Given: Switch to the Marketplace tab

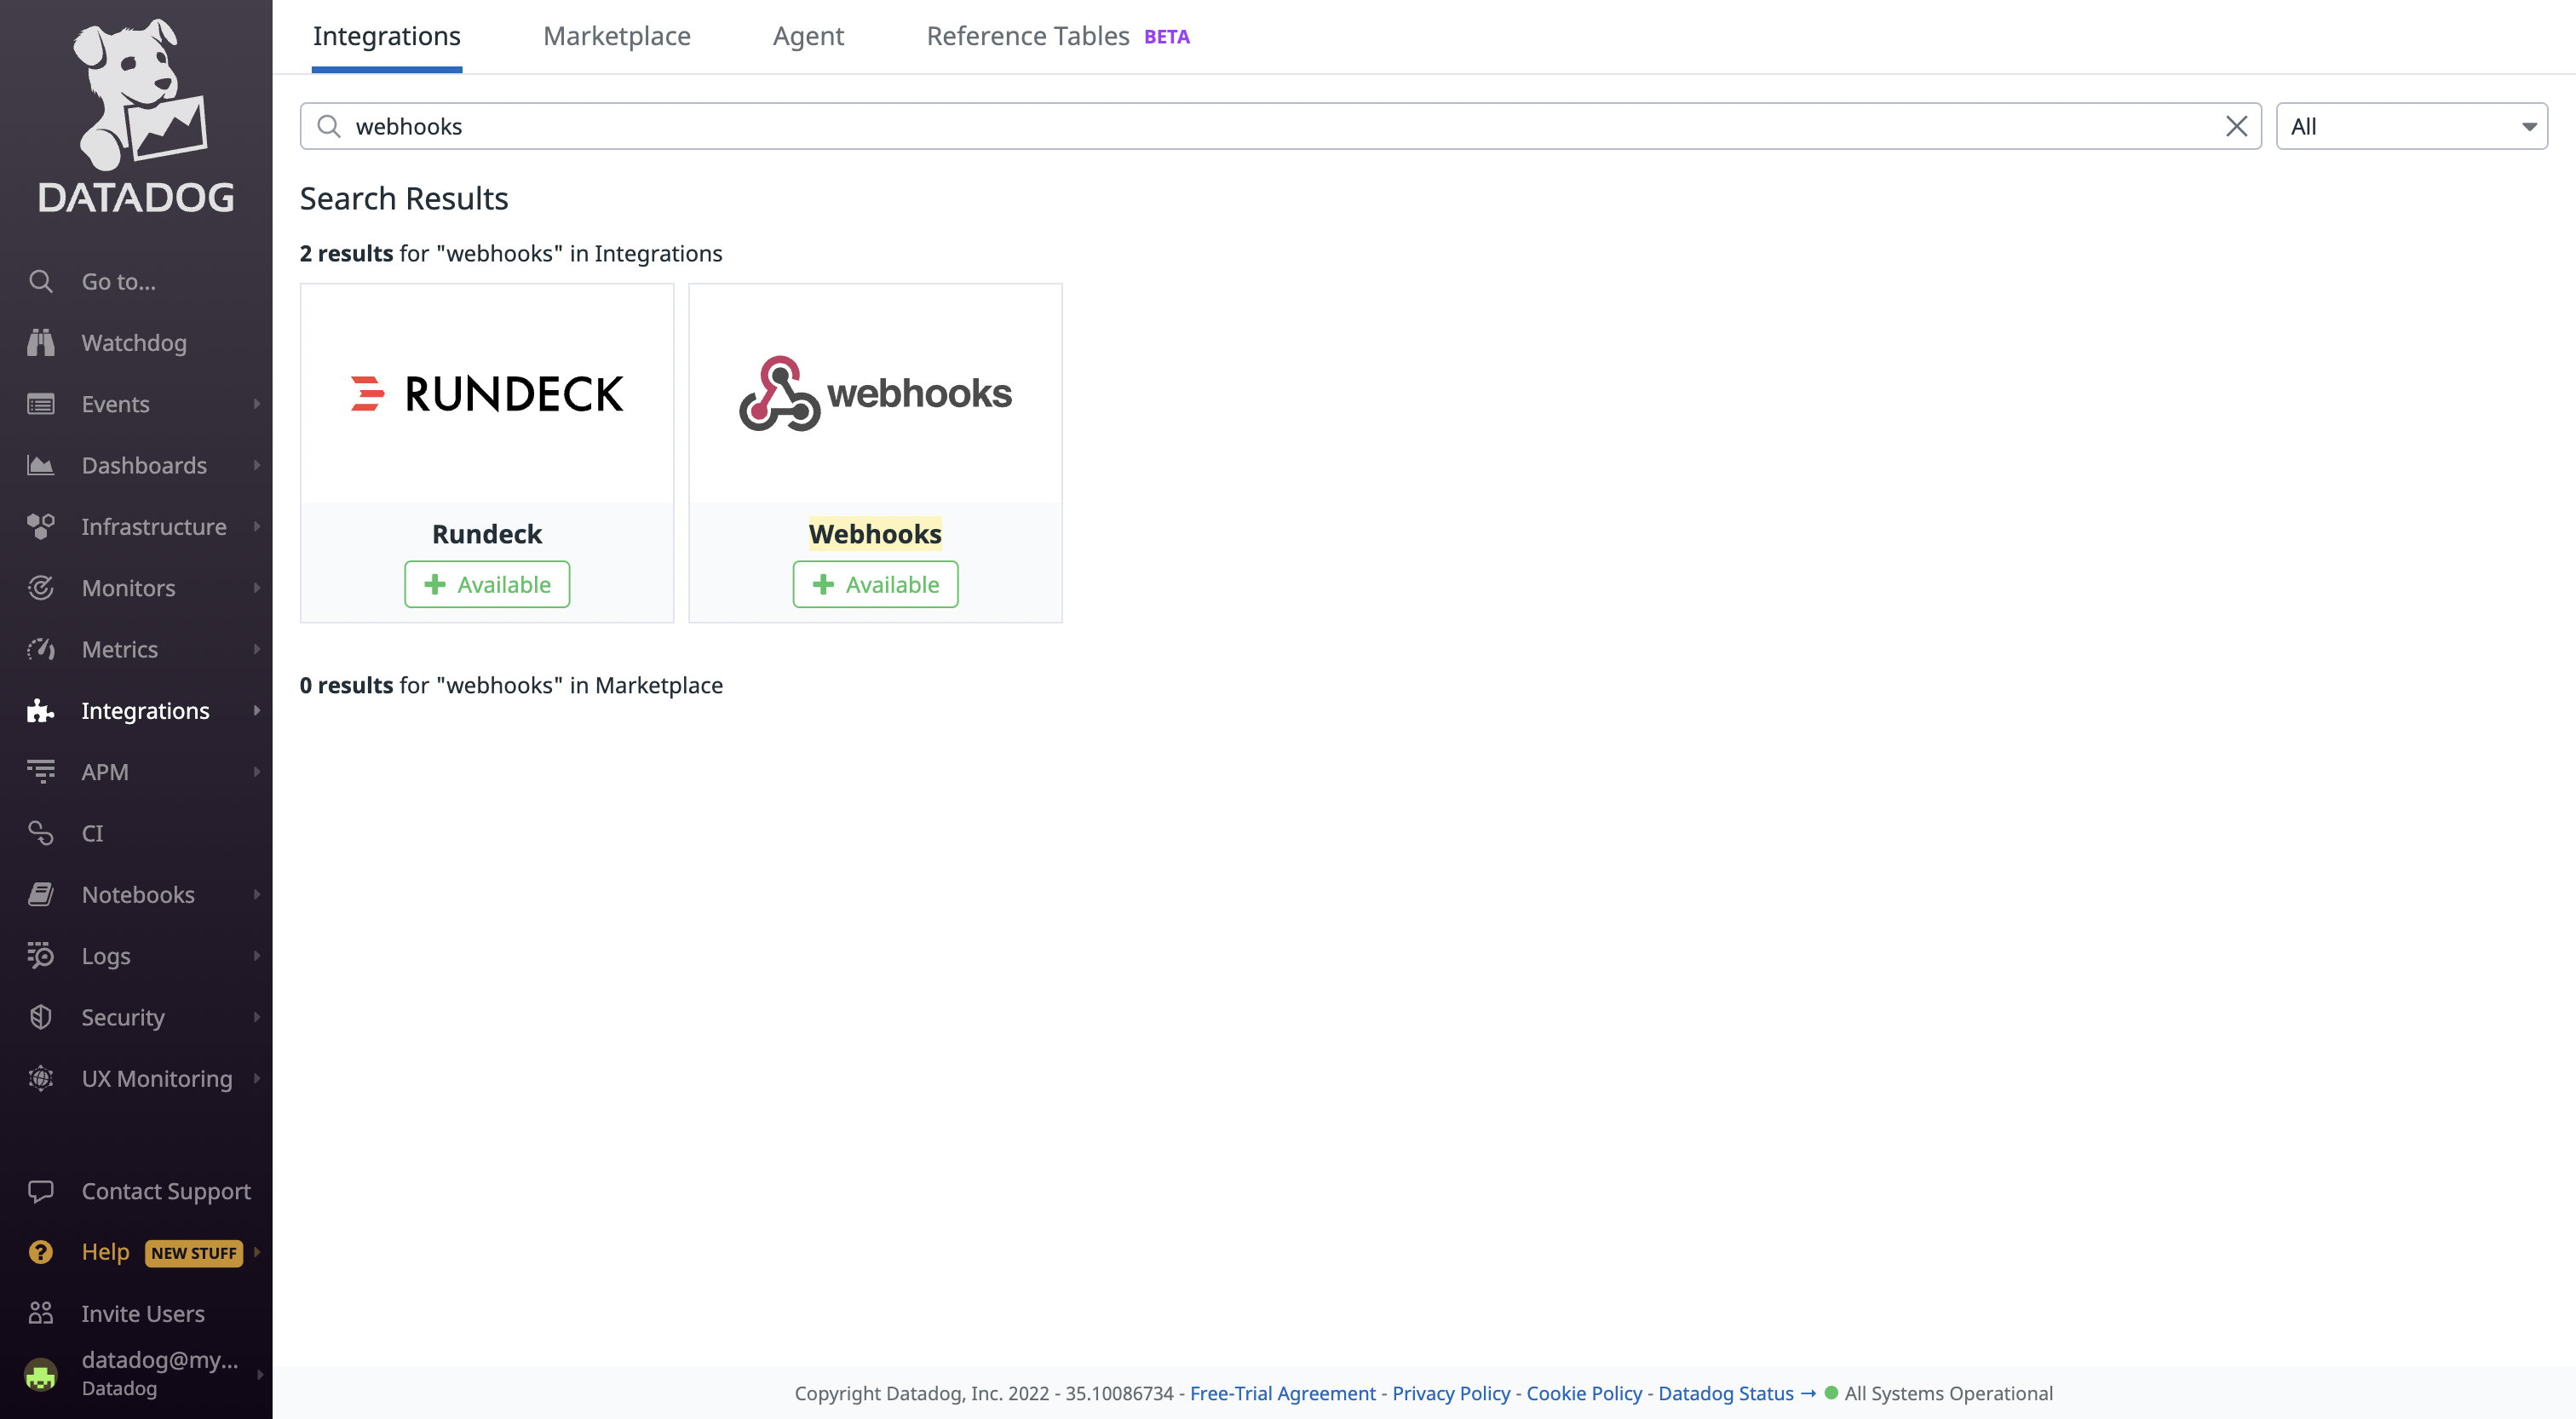Looking at the screenshot, I should [616, 36].
